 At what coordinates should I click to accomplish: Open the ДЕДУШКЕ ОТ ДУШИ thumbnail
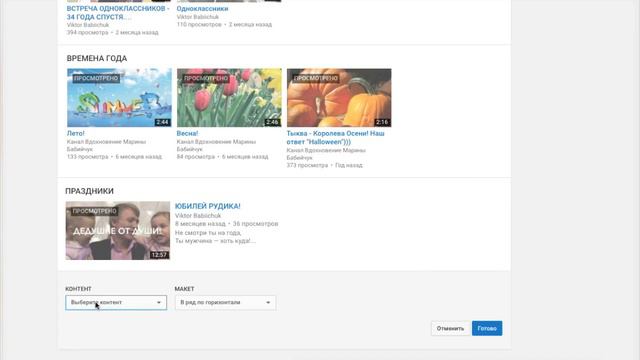(118, 230)
